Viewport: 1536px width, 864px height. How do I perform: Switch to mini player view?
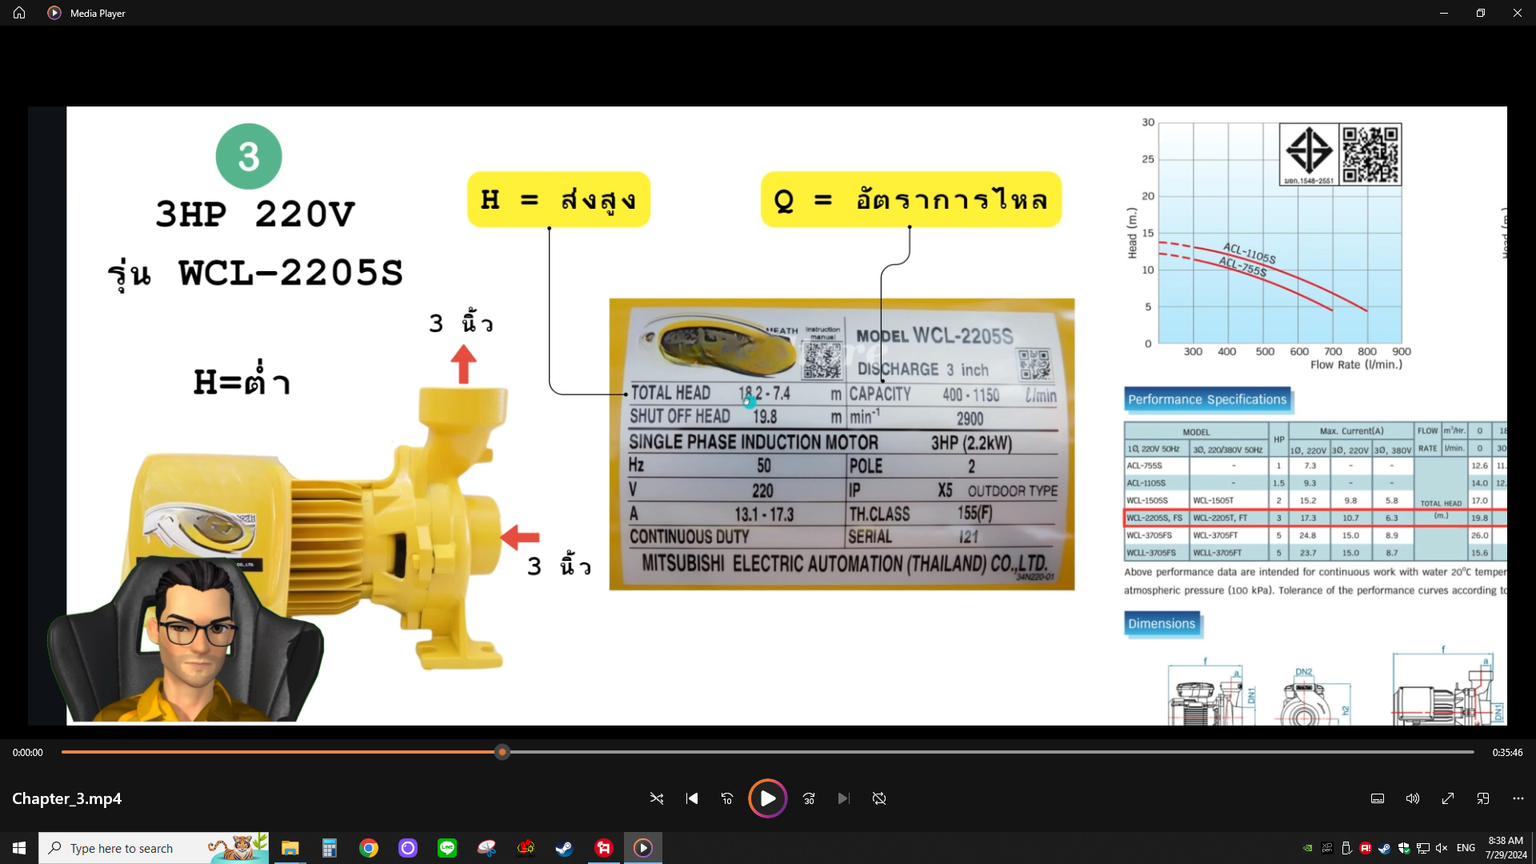(1483, 798)
